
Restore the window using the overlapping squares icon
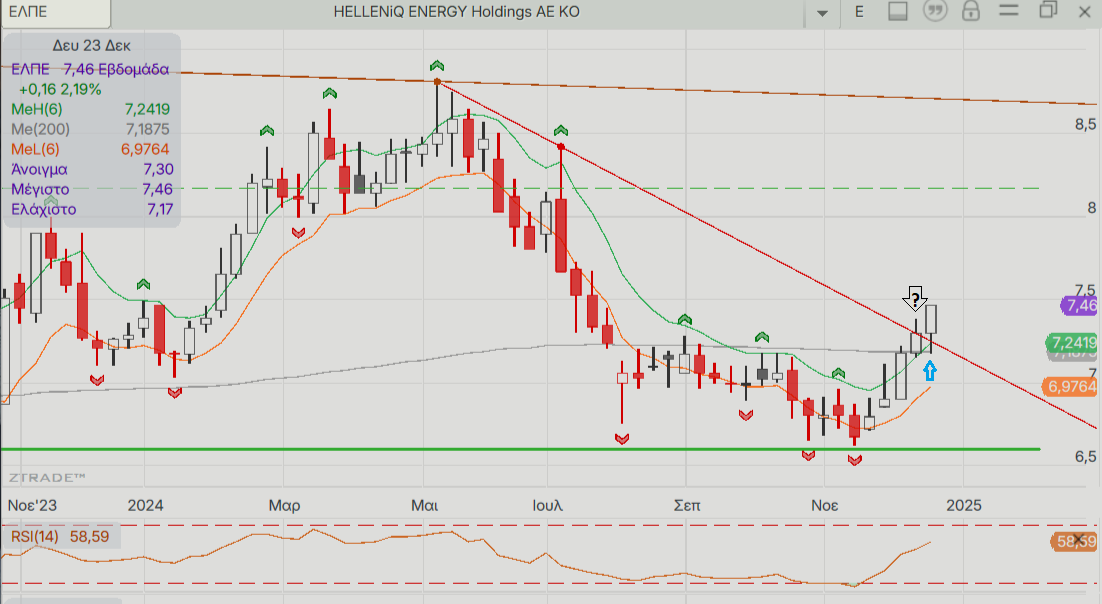pos(1048,11)
